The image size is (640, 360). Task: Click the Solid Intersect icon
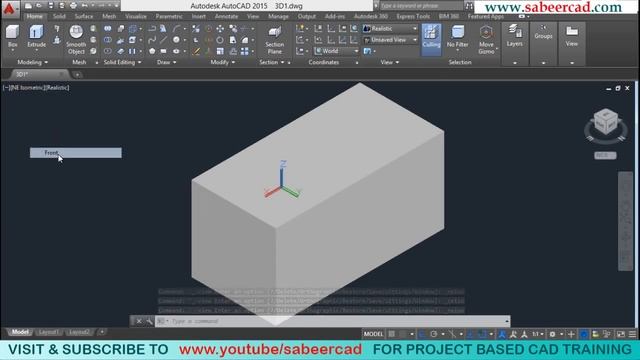(107, 51)
